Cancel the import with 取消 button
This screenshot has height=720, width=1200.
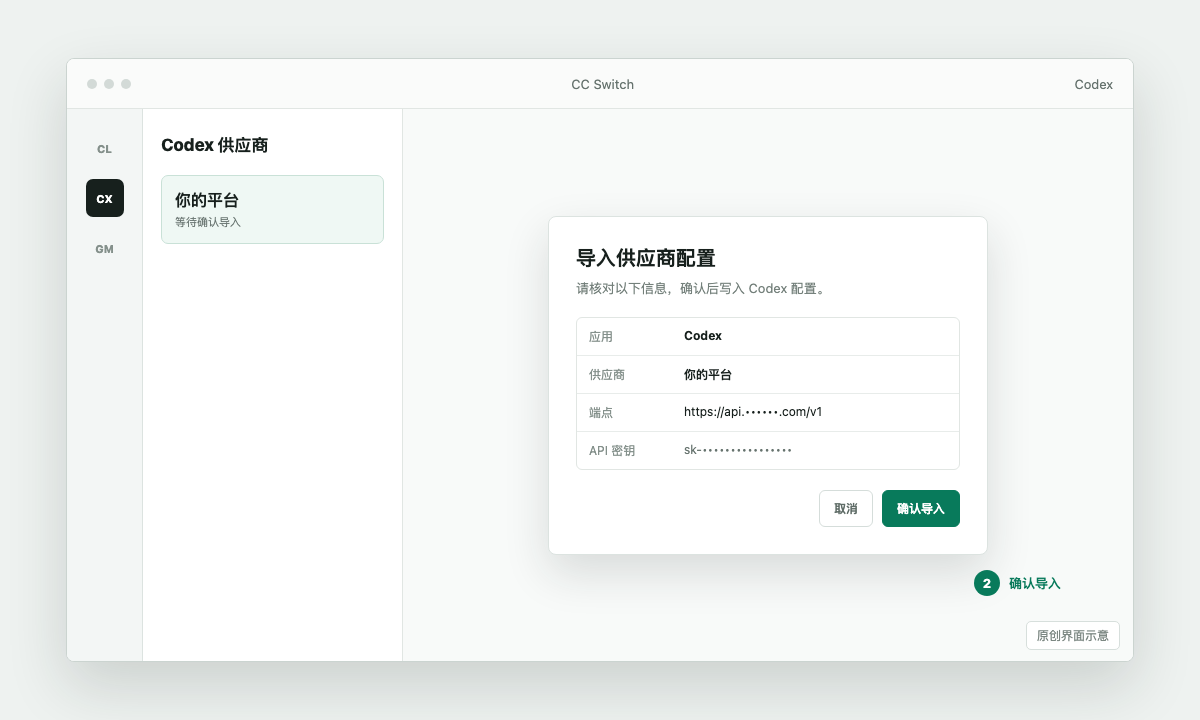(846, 508)
